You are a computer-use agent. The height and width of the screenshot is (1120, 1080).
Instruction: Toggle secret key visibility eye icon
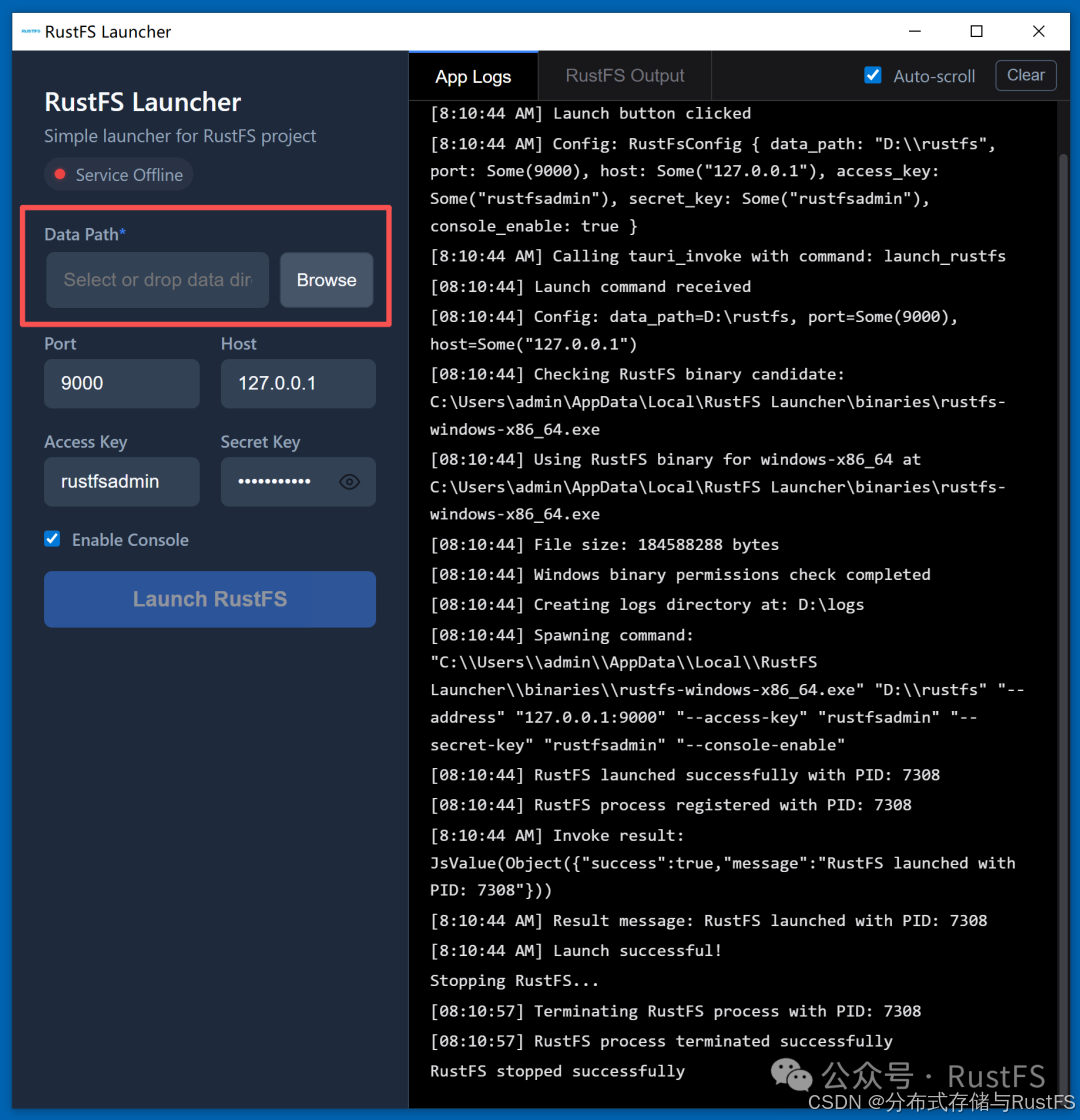point(349,482)
